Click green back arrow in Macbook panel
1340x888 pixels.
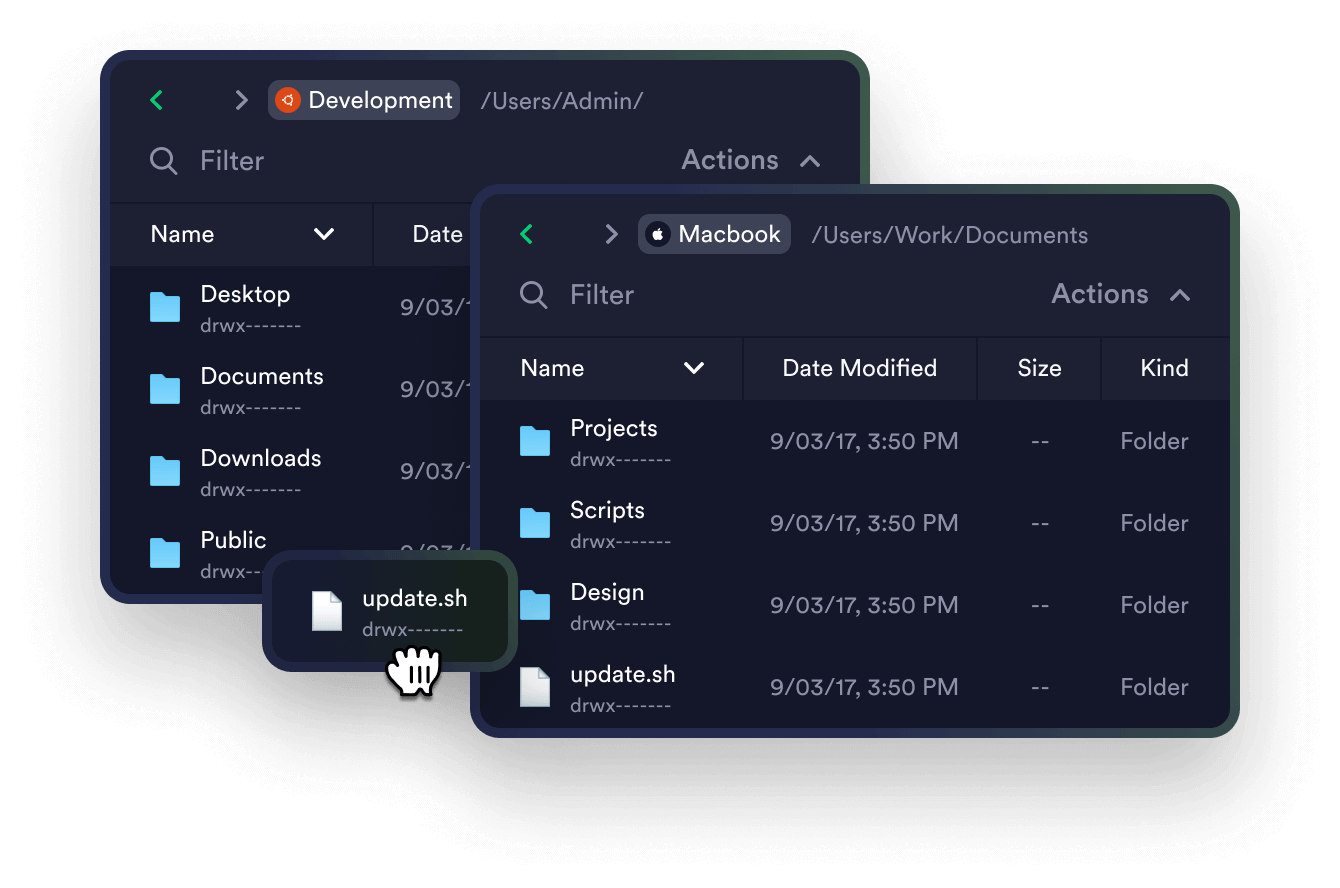coord(527,234)
